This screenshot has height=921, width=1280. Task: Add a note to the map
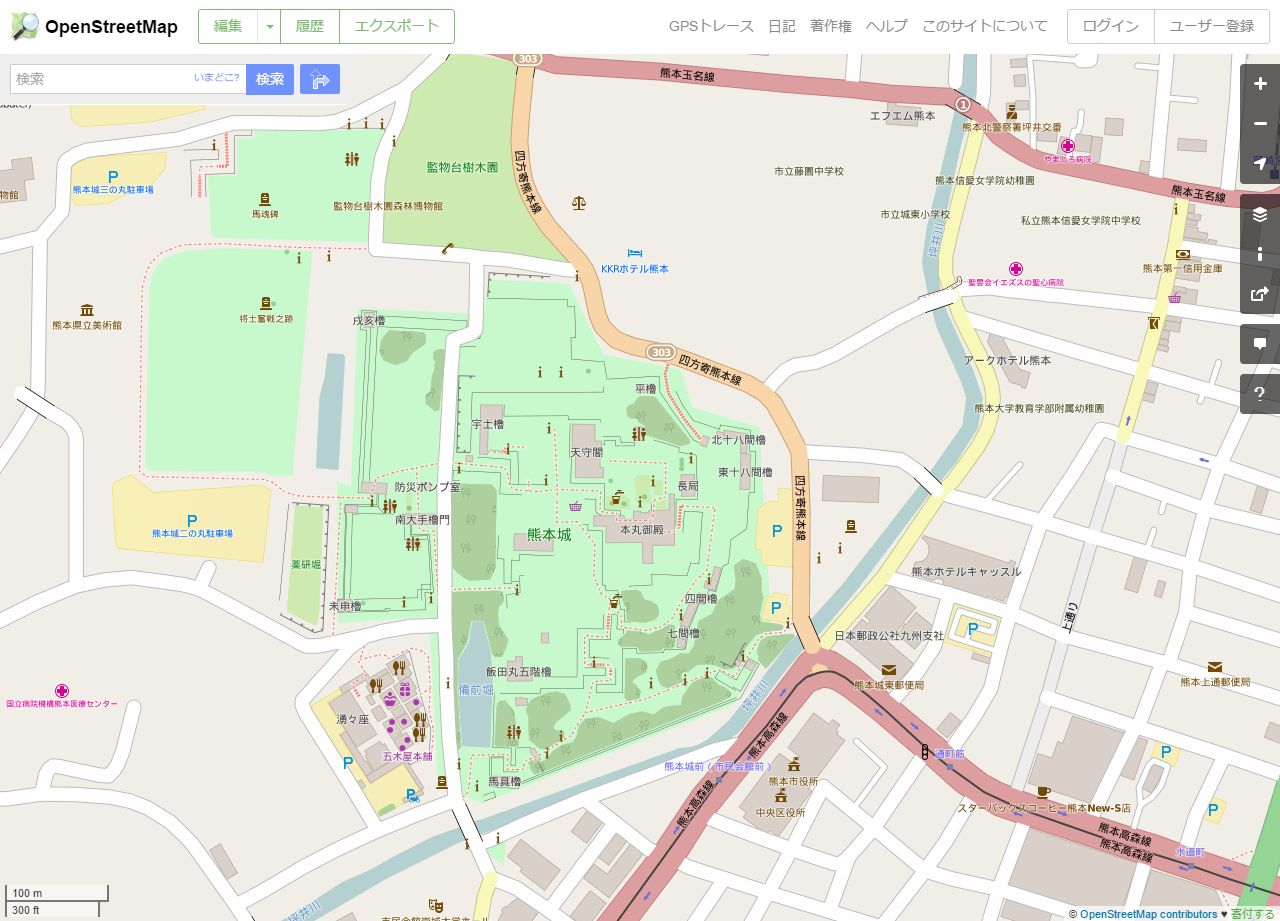click(x=1260, y=344)
